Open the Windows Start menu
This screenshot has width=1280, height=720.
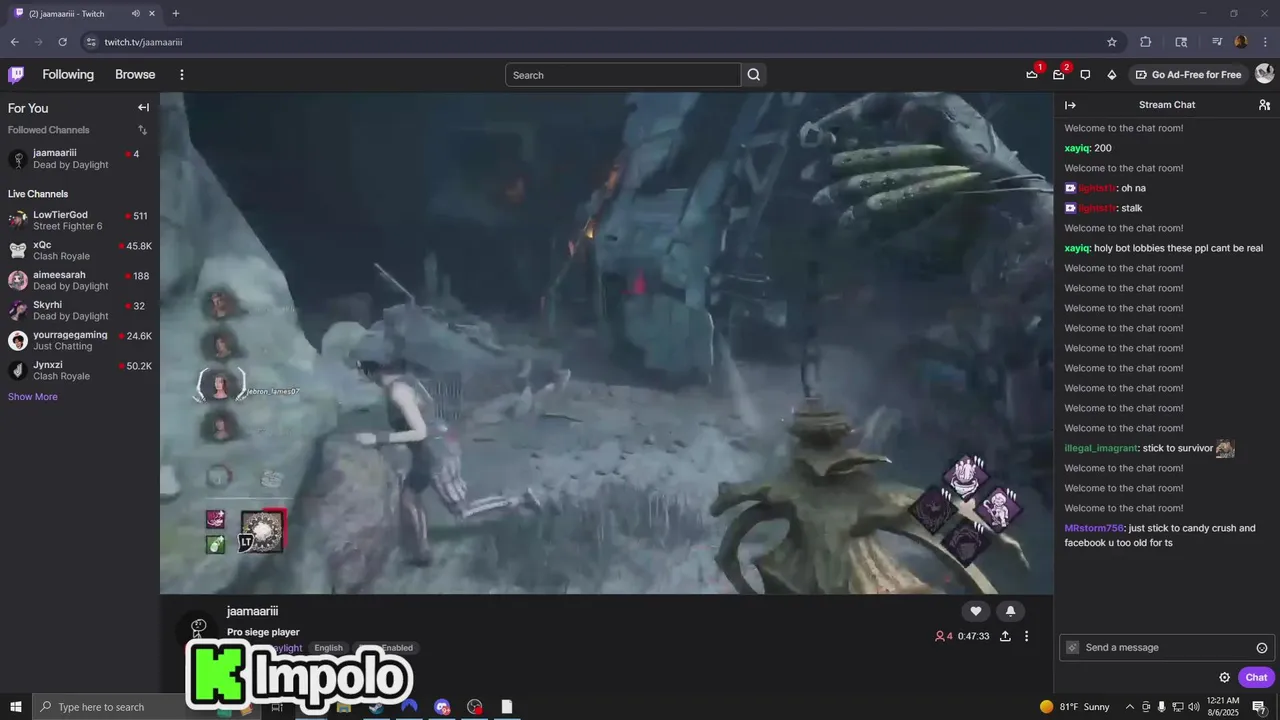15,707
